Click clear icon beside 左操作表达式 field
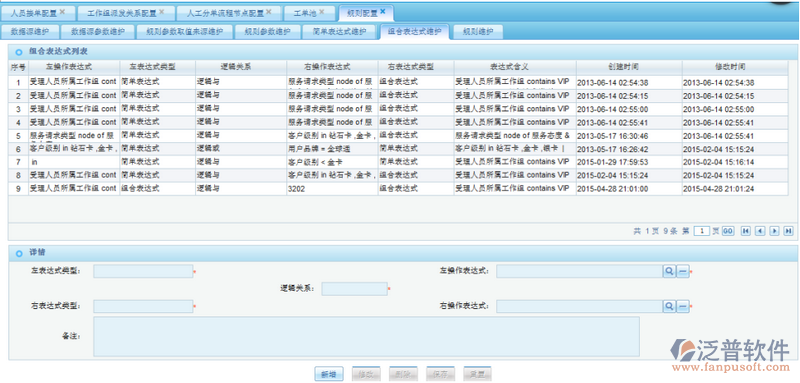Image resolution: width=800 pixels, height=383 pixels. coord(683,271)
